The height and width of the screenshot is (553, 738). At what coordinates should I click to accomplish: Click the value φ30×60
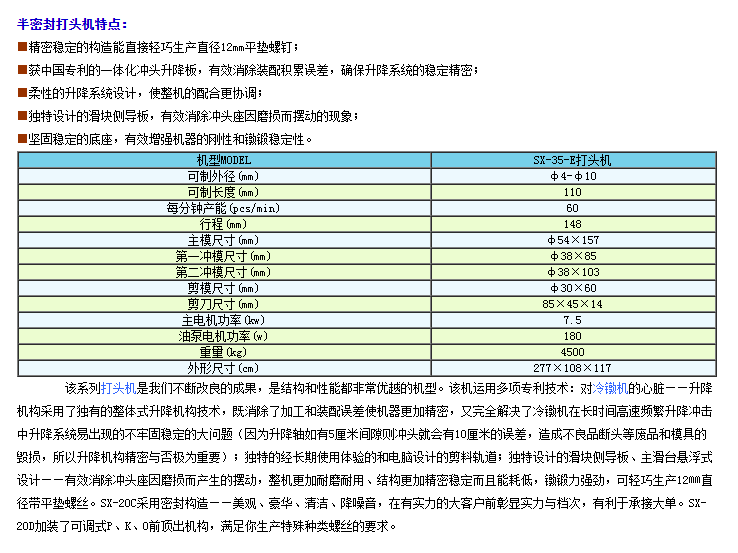[573, 289]
